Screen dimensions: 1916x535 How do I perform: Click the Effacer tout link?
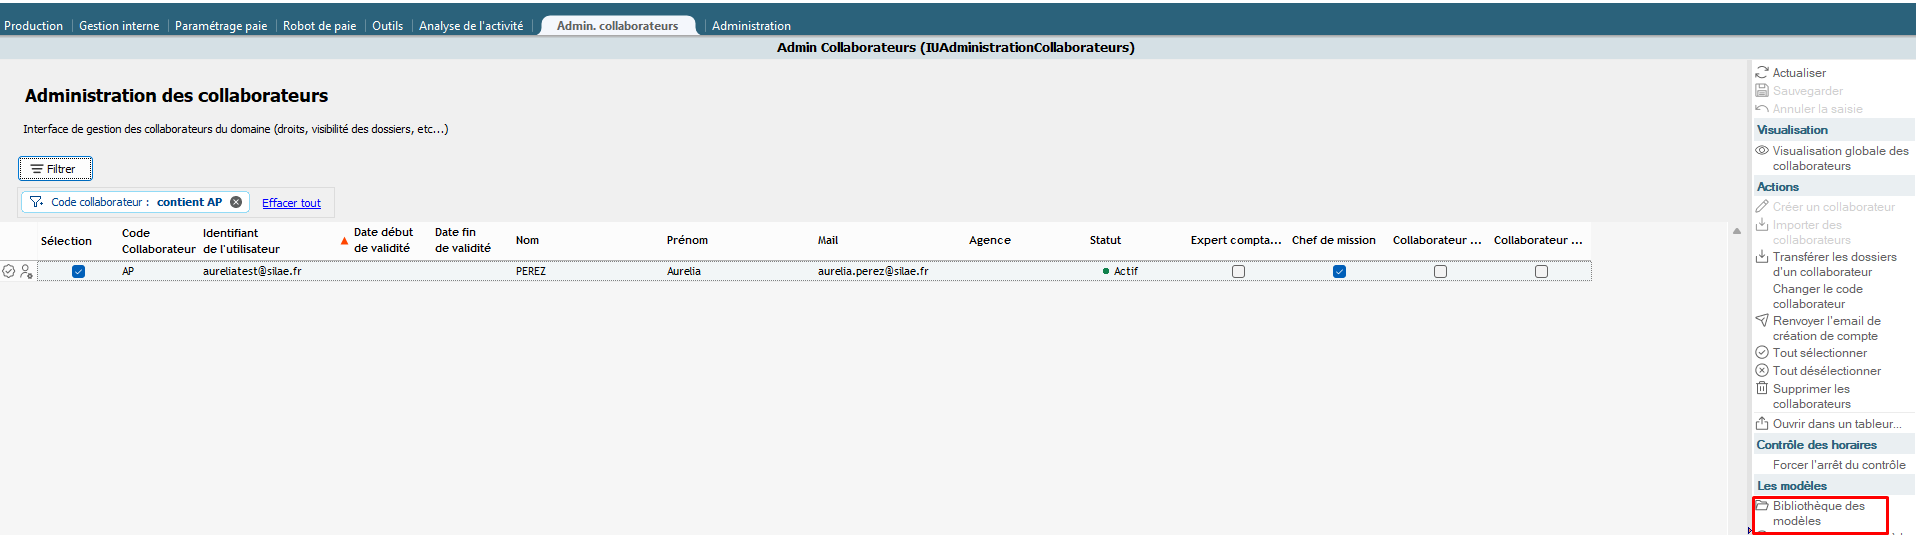click(x=291, y=203)
